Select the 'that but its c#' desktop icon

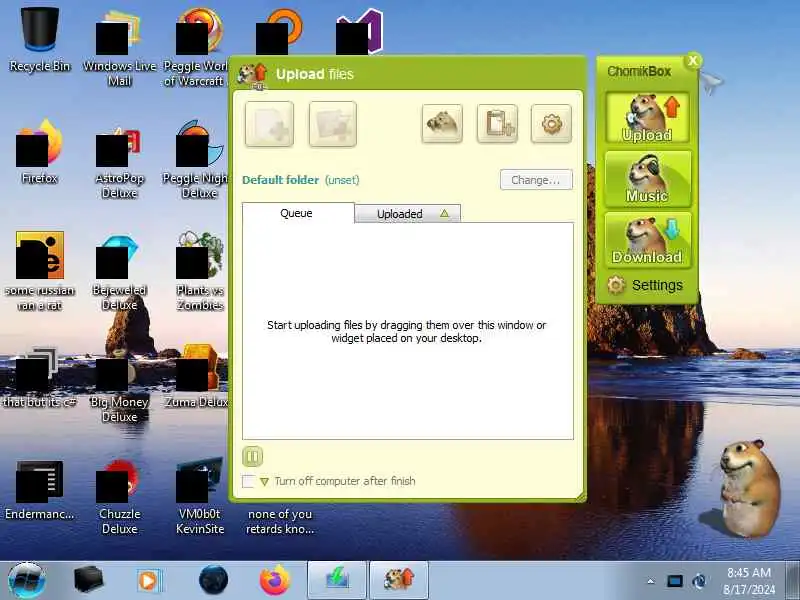[40, 379]
